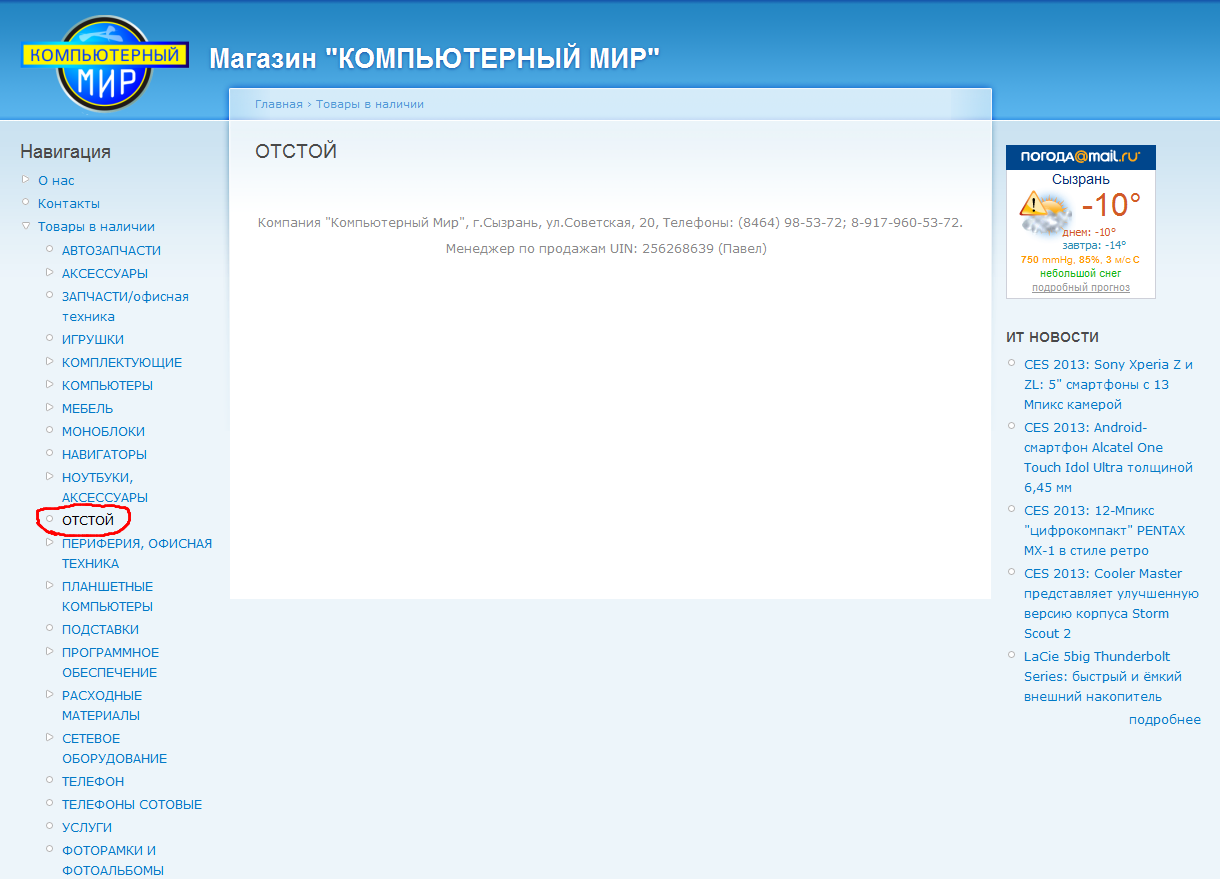
Task: Expand the ПРОГРАММНОЕ ОБЕСПЕЧЕНИЕ arrow
Action: coord(50,651)
